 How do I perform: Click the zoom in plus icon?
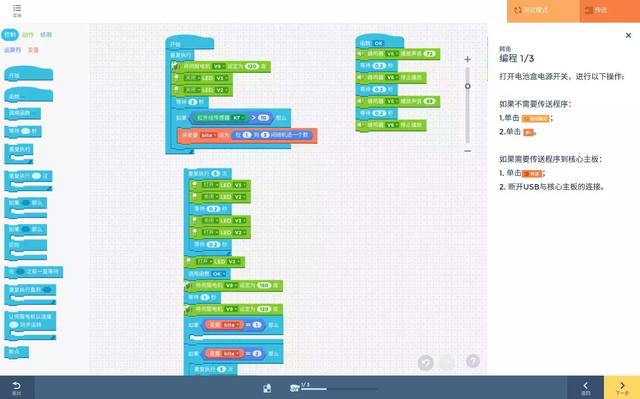(467, 60)
